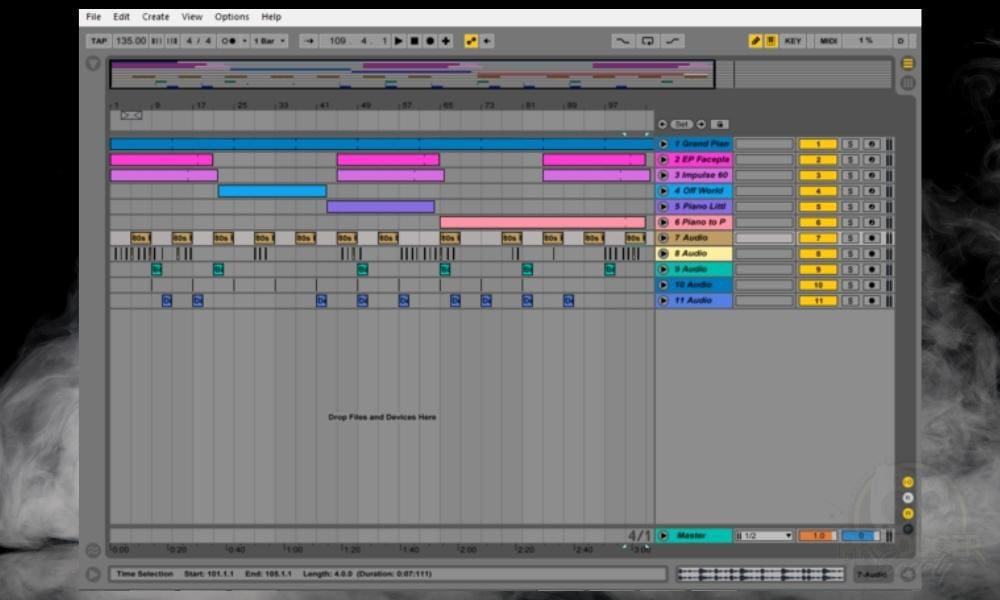Unfold the Master track
Viewport: 1000px width, 600px height.
click(x=663, y=536)
